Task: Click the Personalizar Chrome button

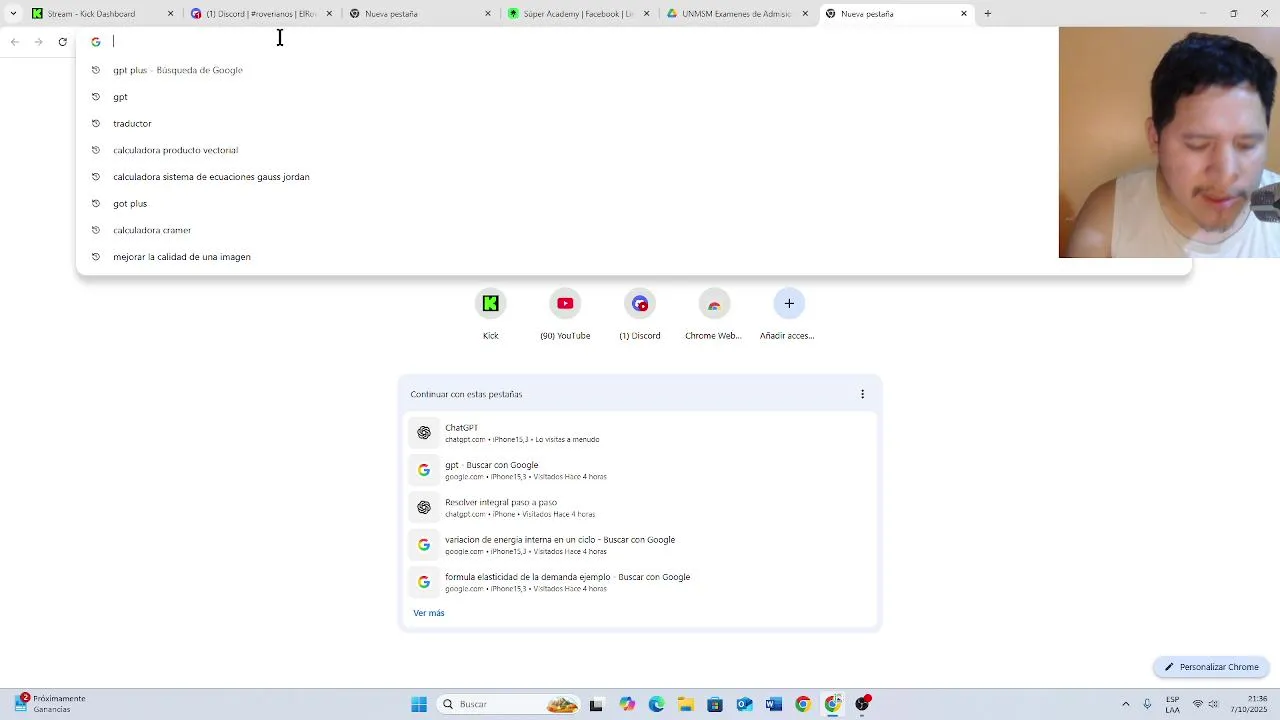Action: pyautogui.click(x=1211, y=667)
